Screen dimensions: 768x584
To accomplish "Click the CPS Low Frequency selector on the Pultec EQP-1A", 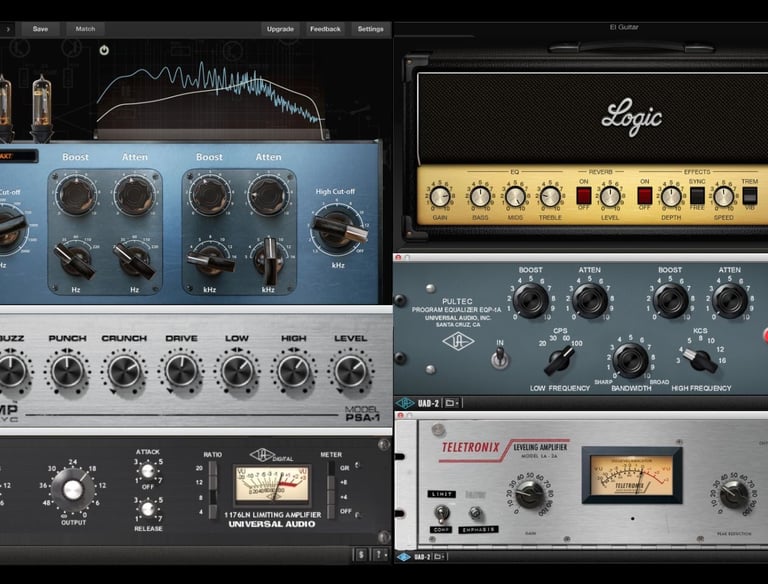I will (x=560, y=360).
